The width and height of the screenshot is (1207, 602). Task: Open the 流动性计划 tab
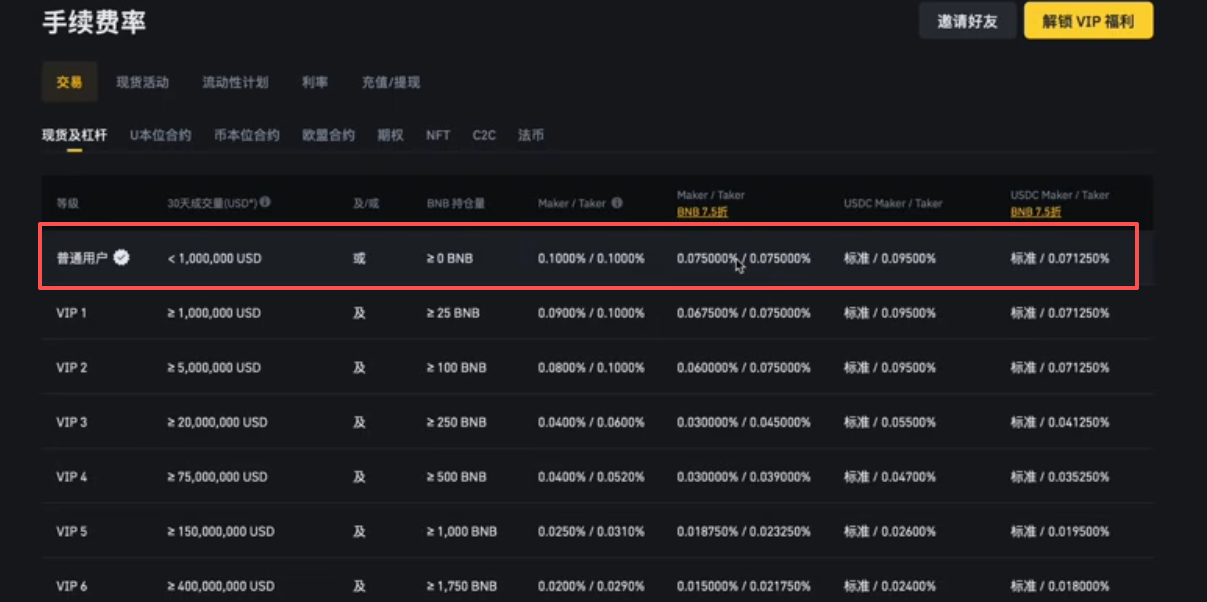click(235, 82)
